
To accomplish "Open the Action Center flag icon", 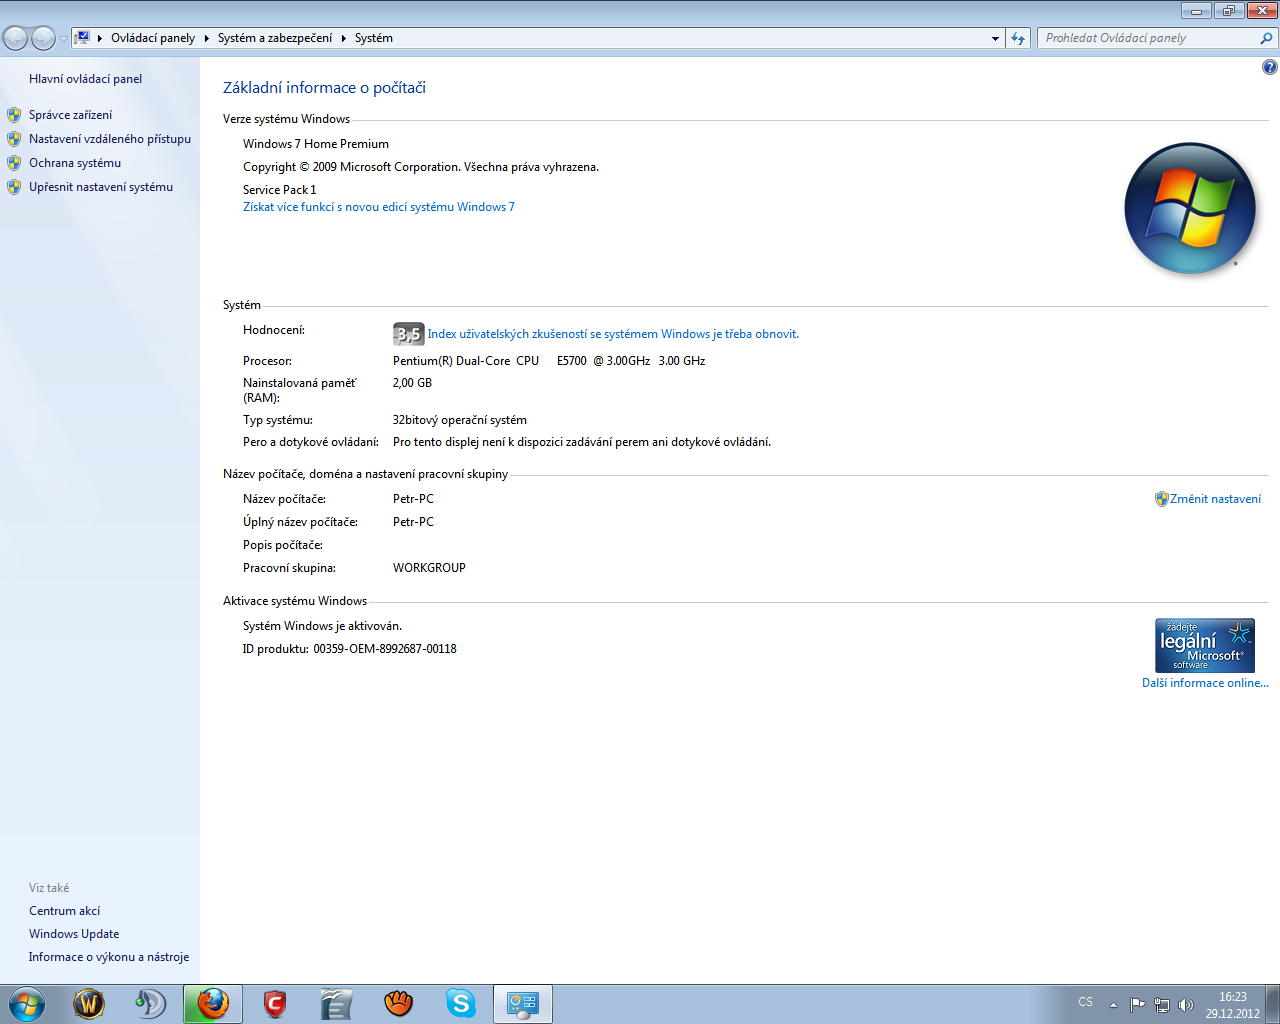I will (1138, 1005).
